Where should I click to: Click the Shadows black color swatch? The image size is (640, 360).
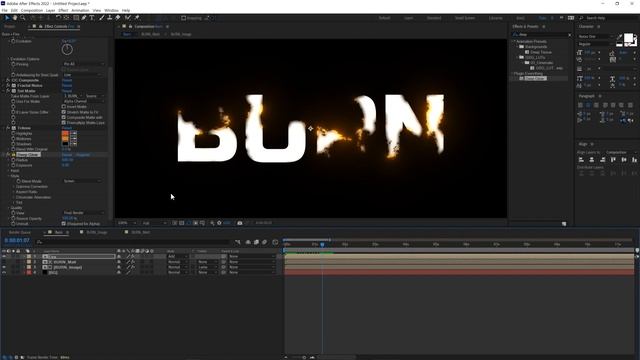coord(65,144)
